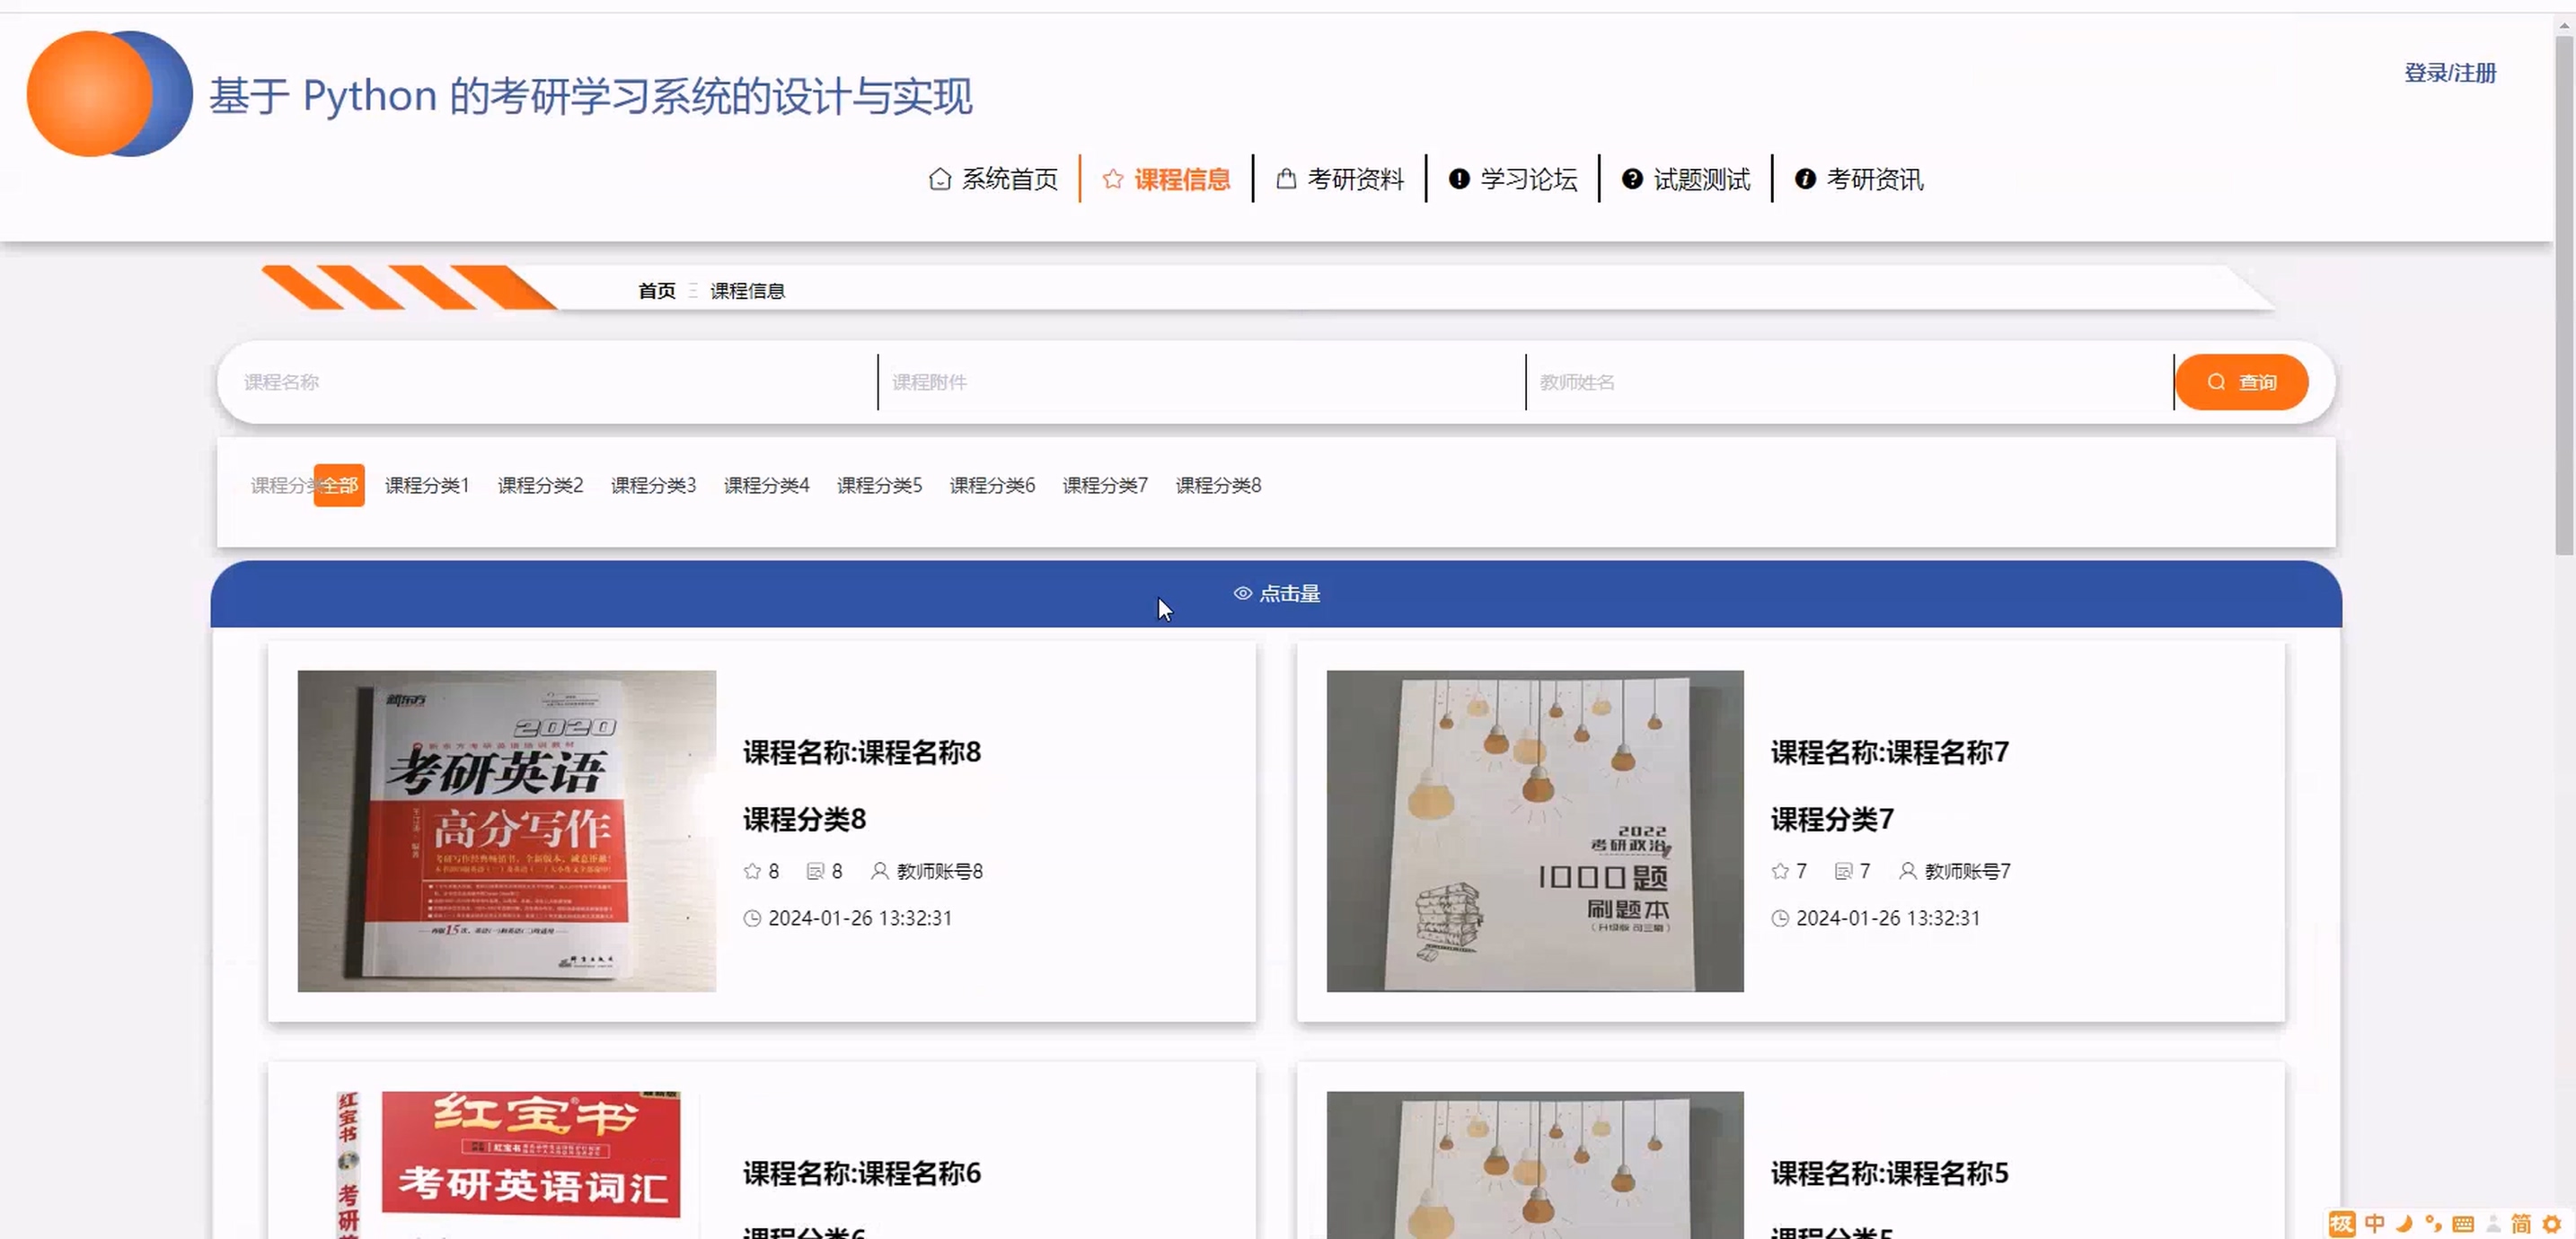Image resolution: width=2576 pixels, height=1239 pixels.
Task: Open the 考研英语 高分写作 book thumbnail
Action: [507, 831]
